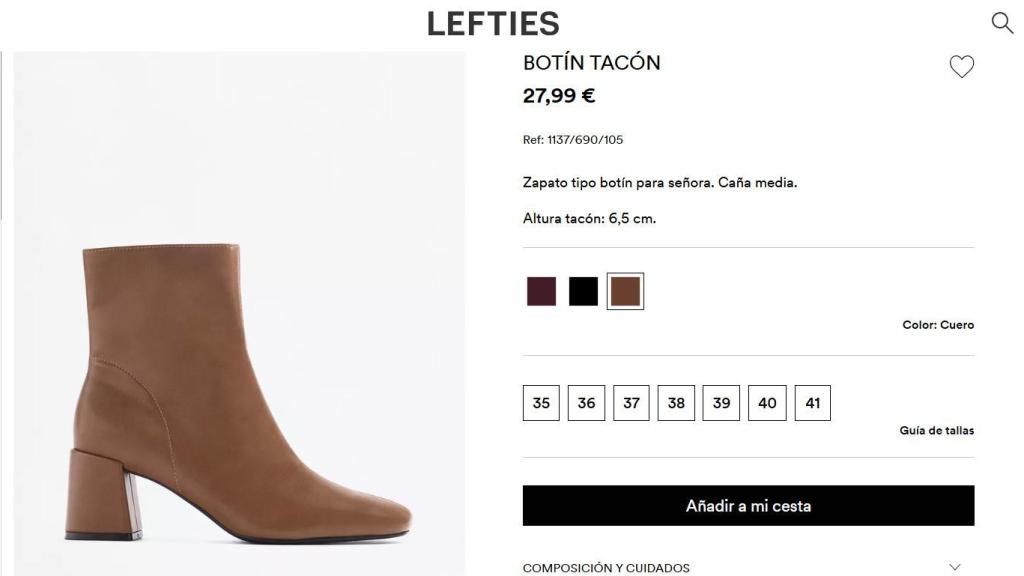
Task: Click the search magnifier icon
Action: 1001,23
